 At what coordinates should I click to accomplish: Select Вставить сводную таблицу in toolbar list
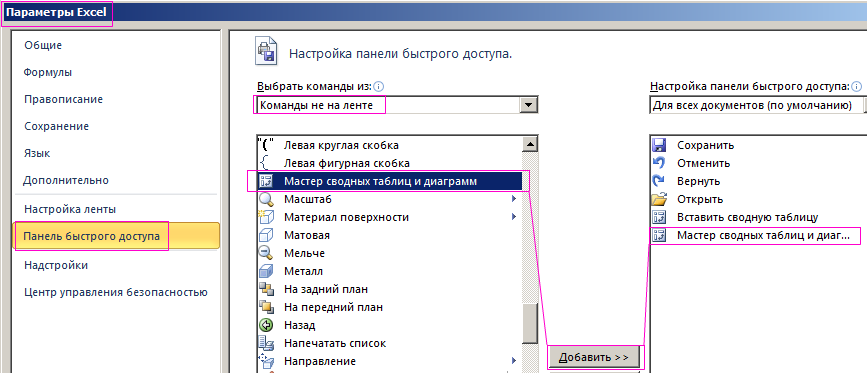tap(759, 217)
